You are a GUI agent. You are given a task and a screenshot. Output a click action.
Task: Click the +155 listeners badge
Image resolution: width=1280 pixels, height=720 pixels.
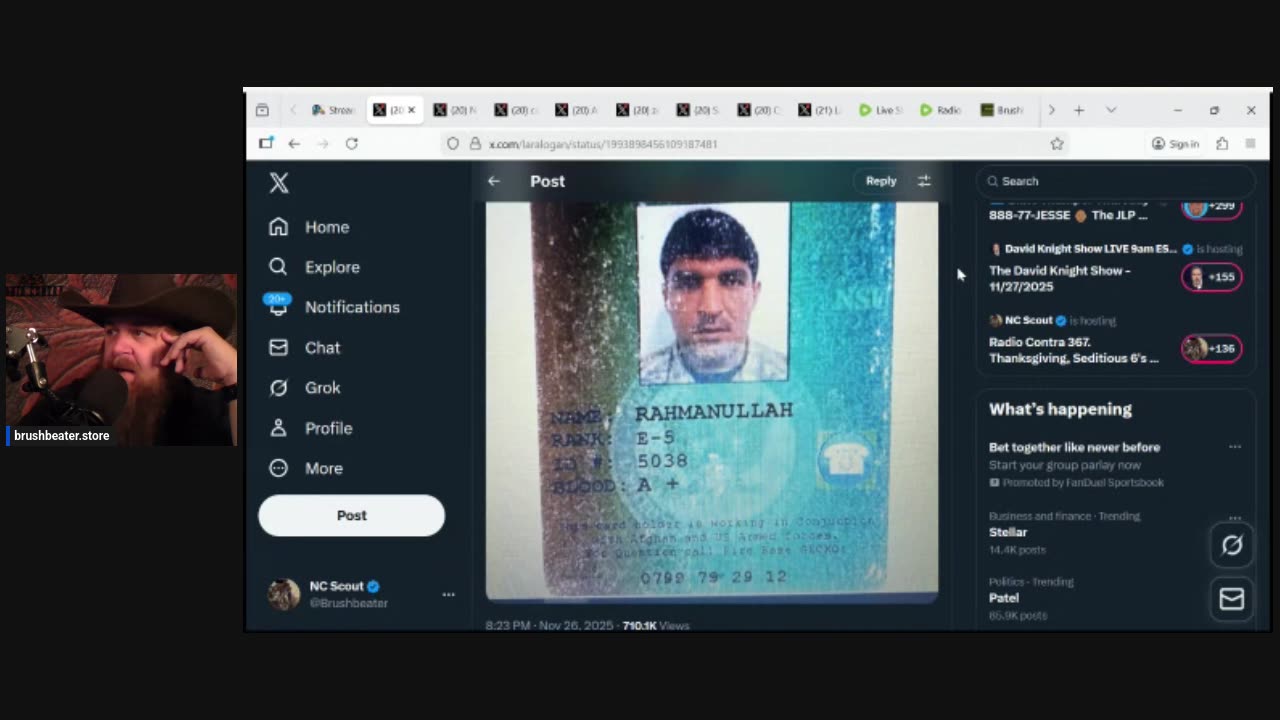1212,277
